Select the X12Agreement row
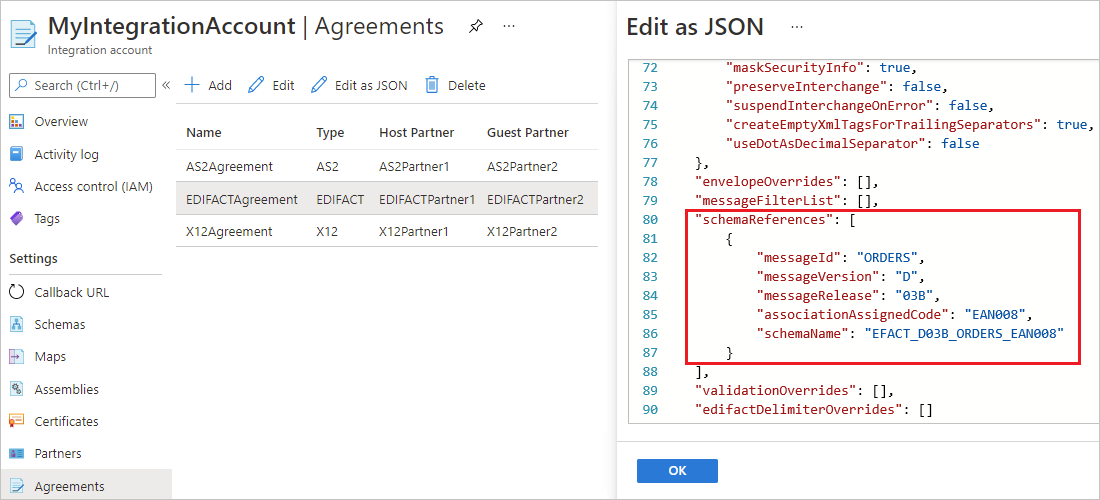The height and width of the screenshot is (500, 1100). click(x=387, y=231)
